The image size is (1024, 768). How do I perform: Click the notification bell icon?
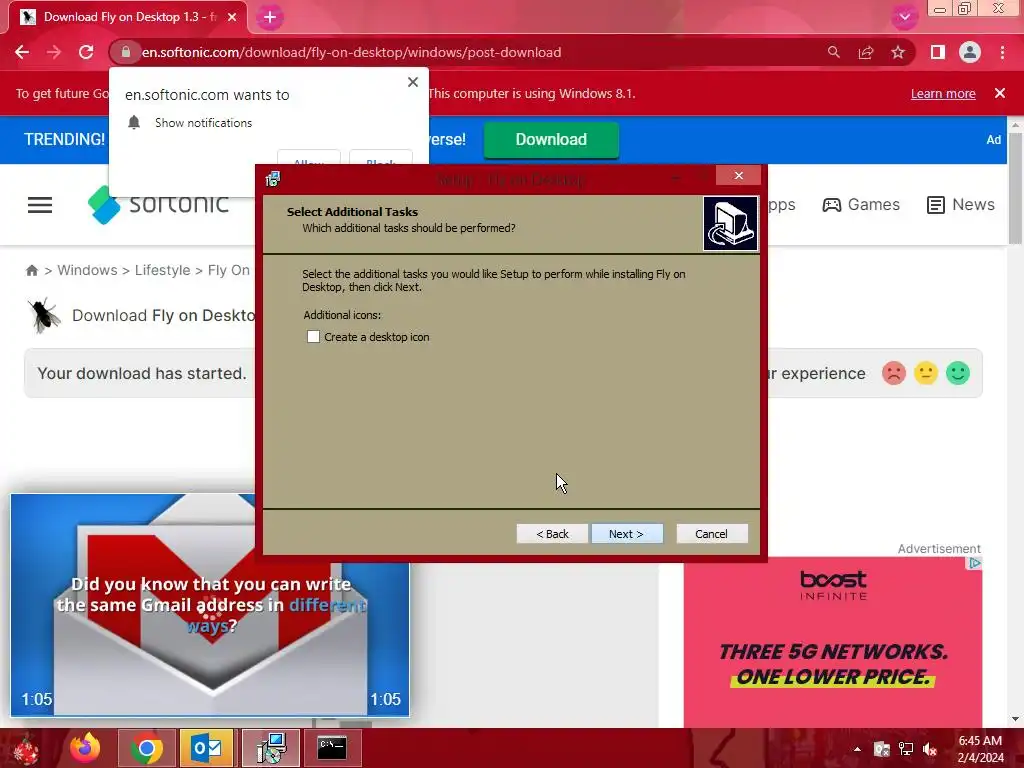pos(134,123)
